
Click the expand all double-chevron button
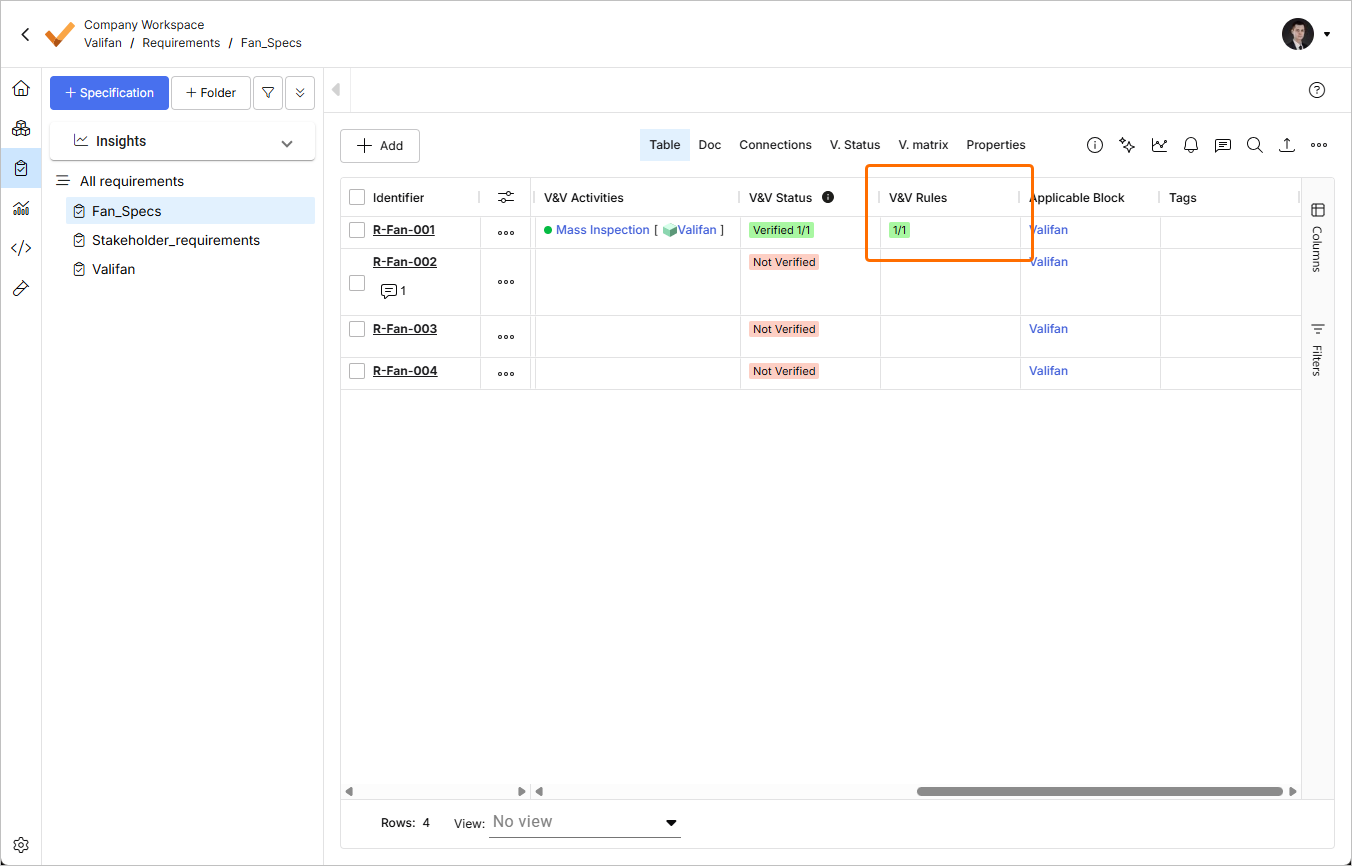300,93
